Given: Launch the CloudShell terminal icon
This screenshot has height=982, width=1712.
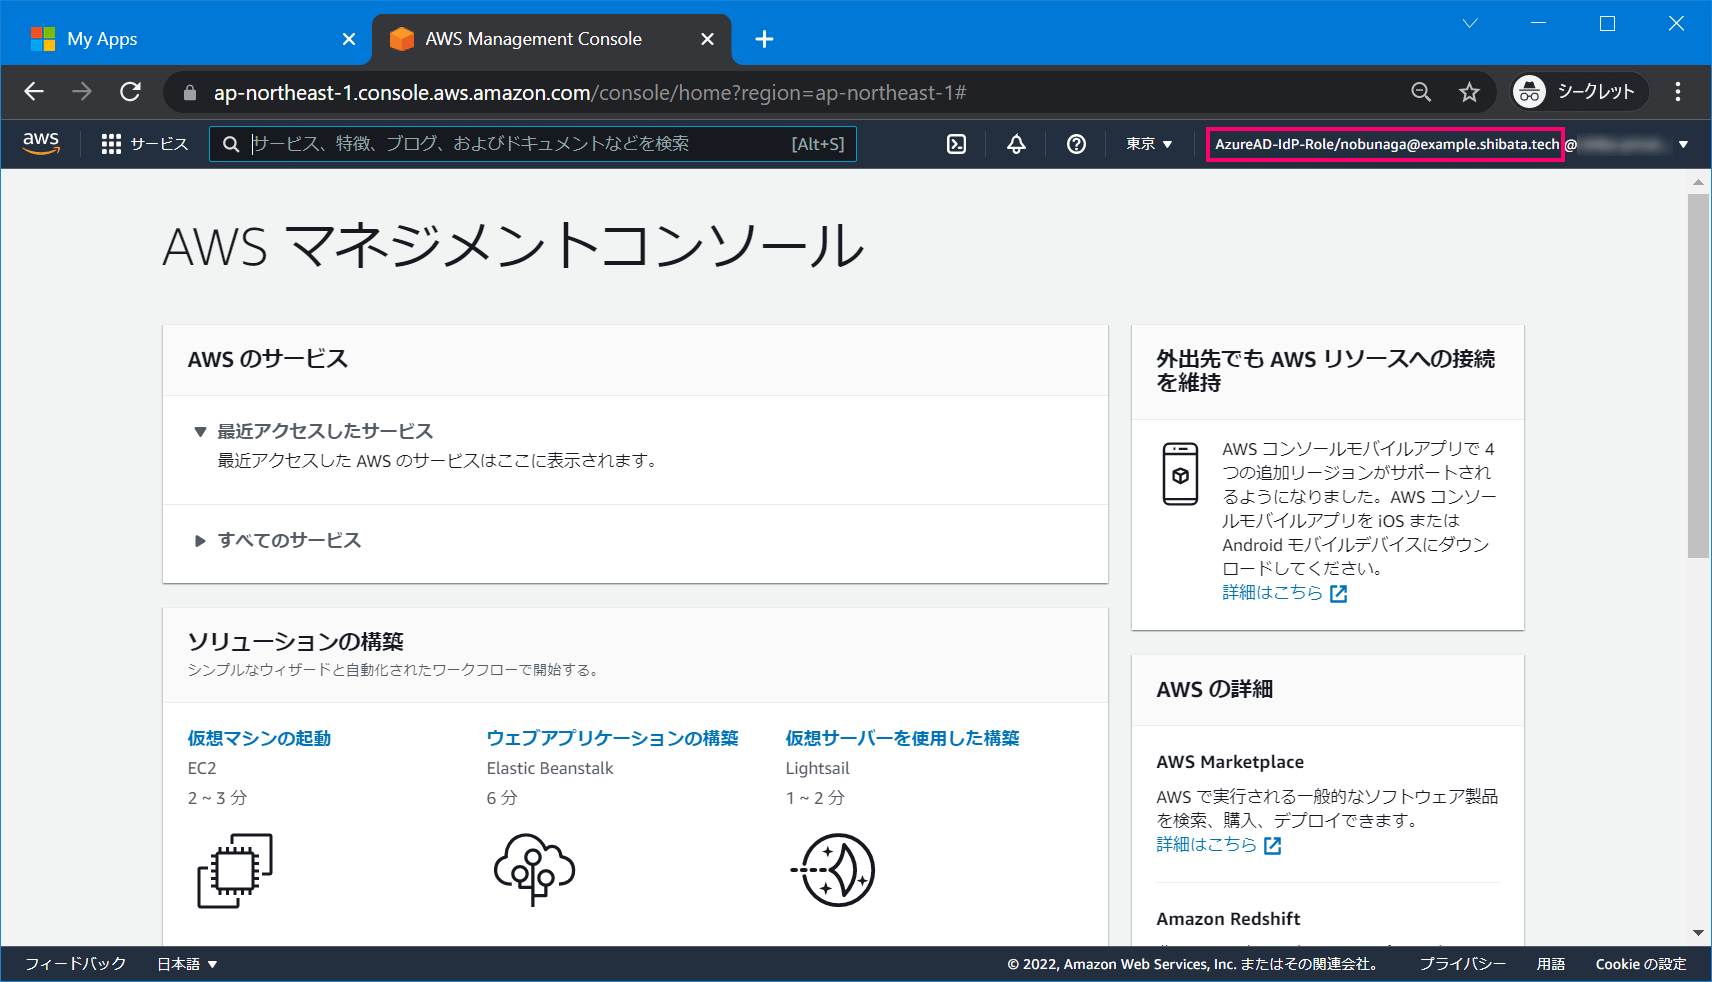Looking at the screenshot, I should point(956,144).
